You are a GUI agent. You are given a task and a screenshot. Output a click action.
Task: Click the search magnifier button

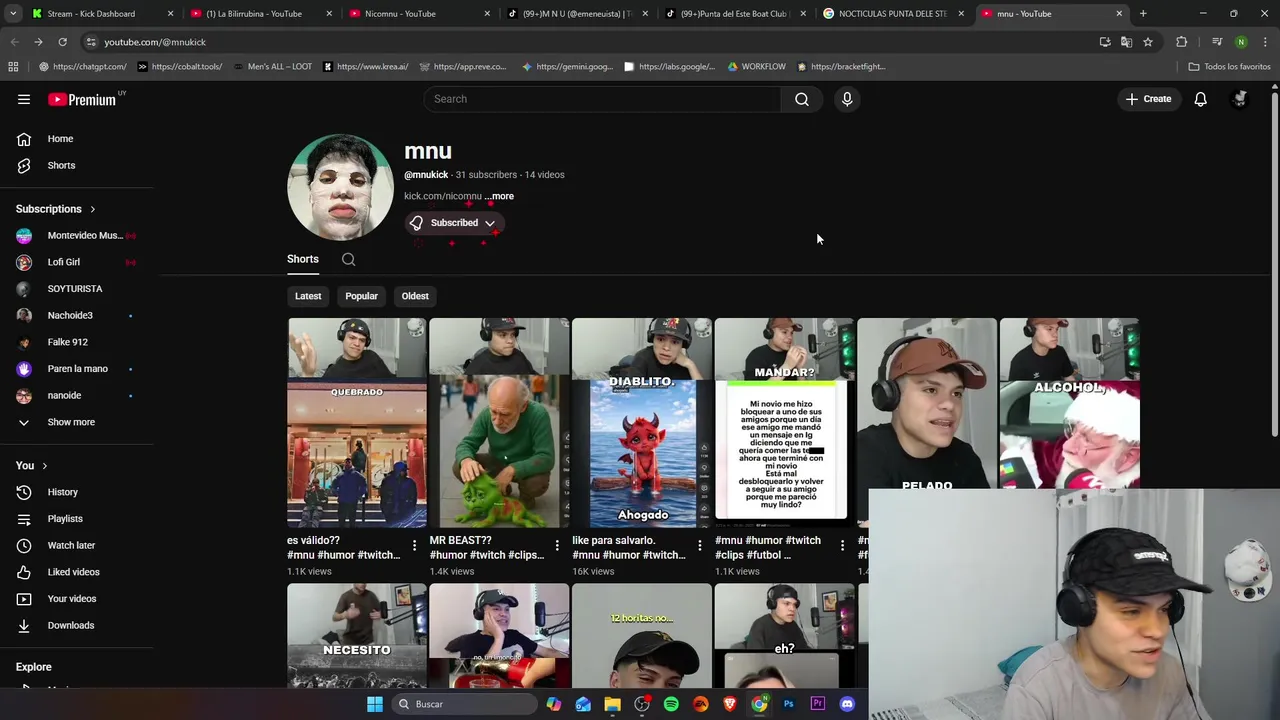(802, 99)
